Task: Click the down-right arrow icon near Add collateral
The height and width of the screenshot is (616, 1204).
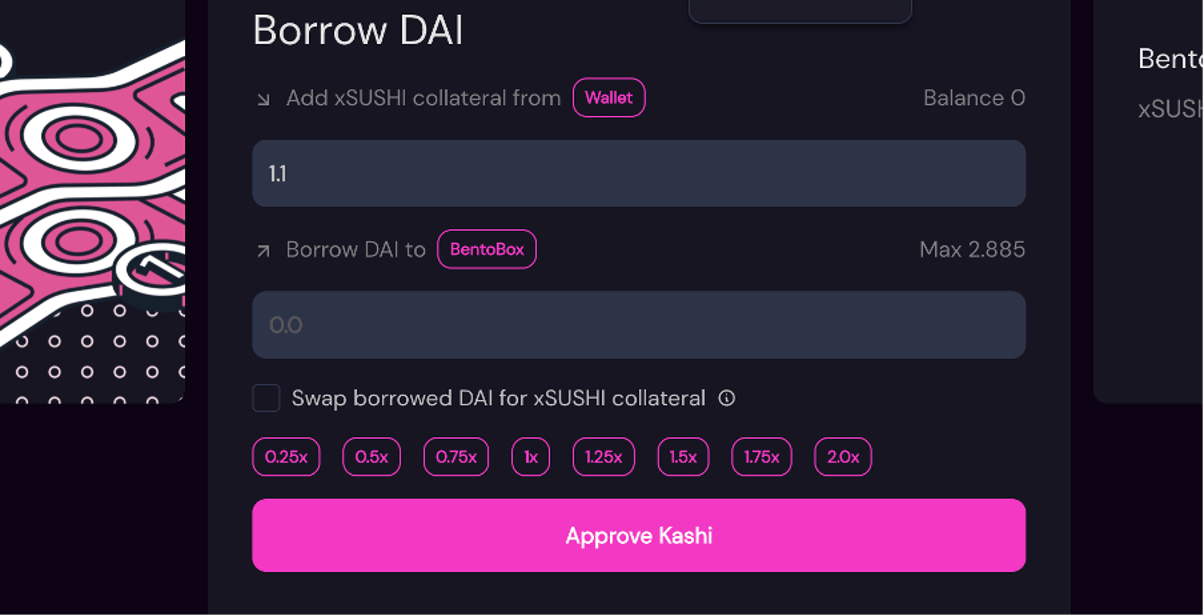Action: tap(263, 99)
